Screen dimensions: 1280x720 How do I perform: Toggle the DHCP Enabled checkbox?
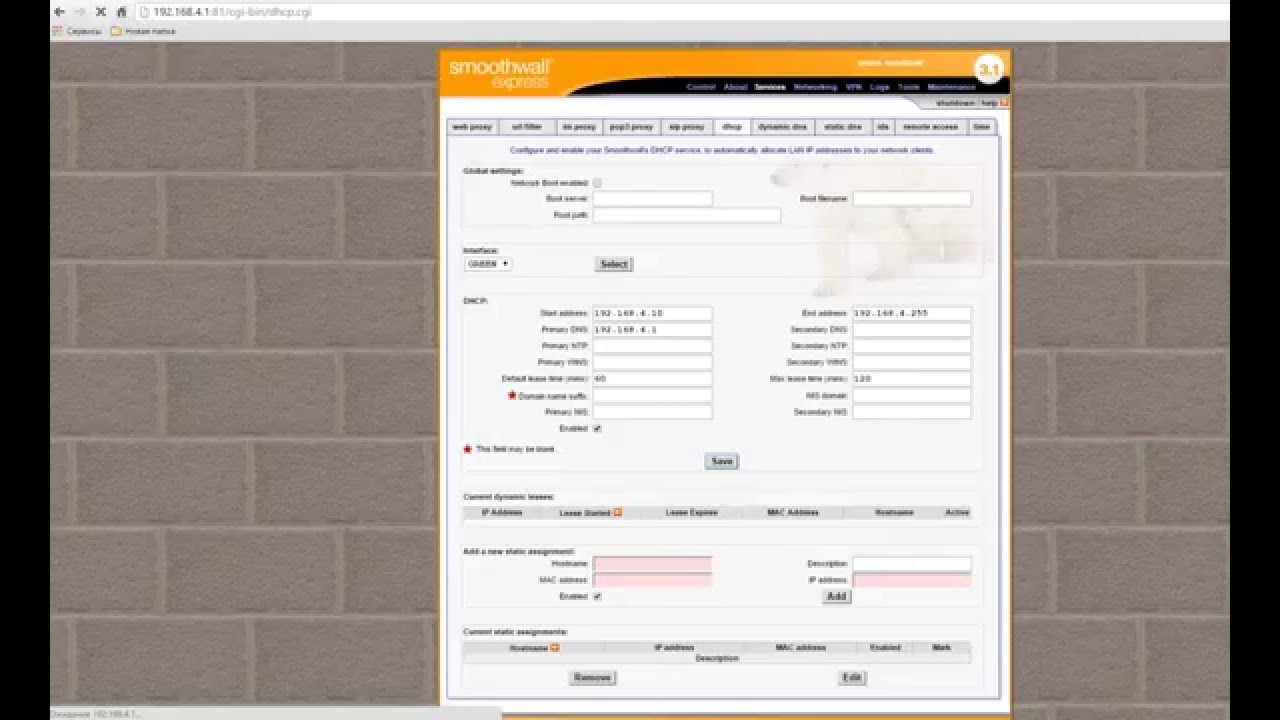coord(597,428)
